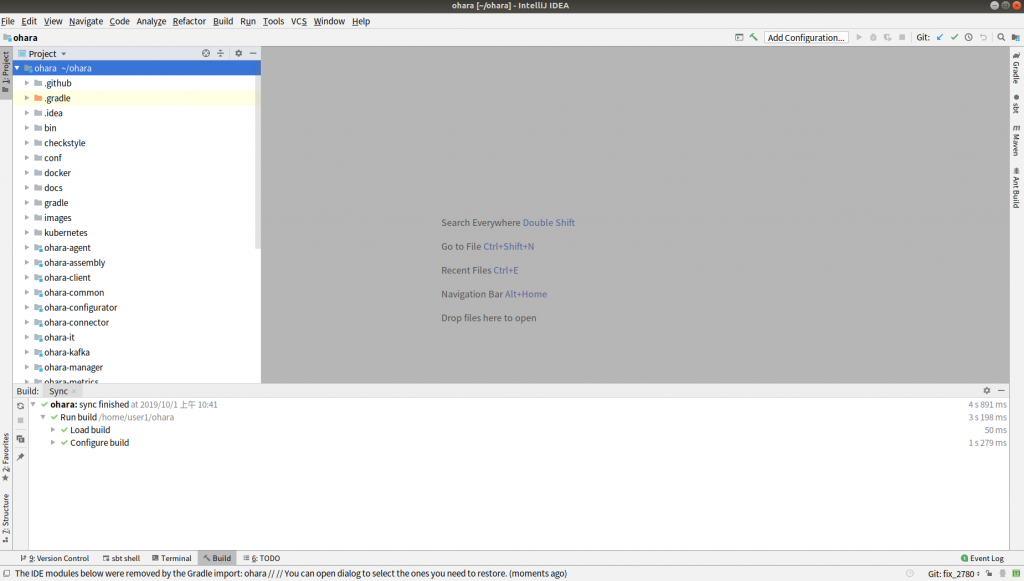Click the Hector inspector icon in status bar
The height and width of the screenshot is (581, 1024).
1002,574
